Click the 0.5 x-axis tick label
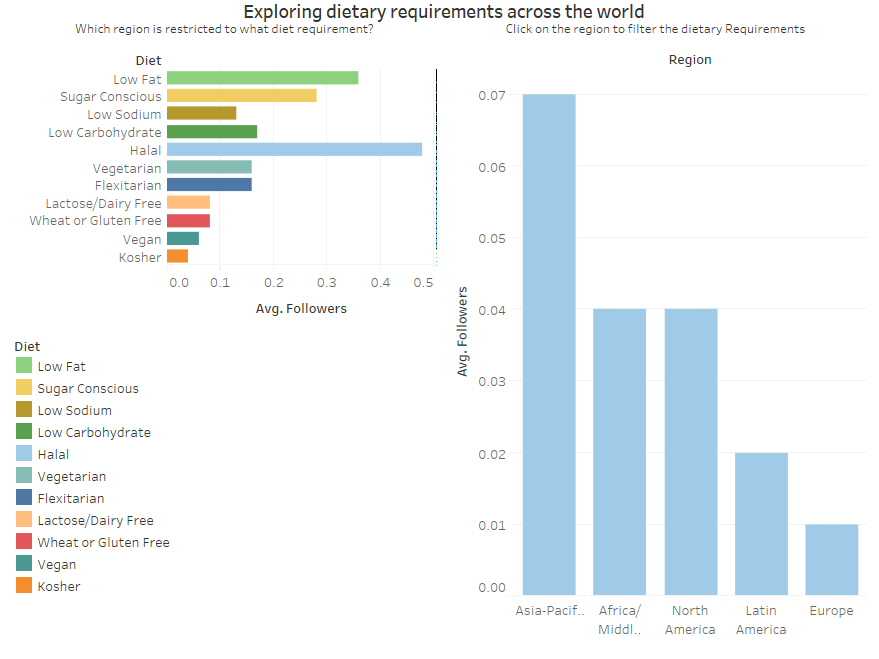The height and width of the screenshot is (659, 879). click(x=423, y=283)
